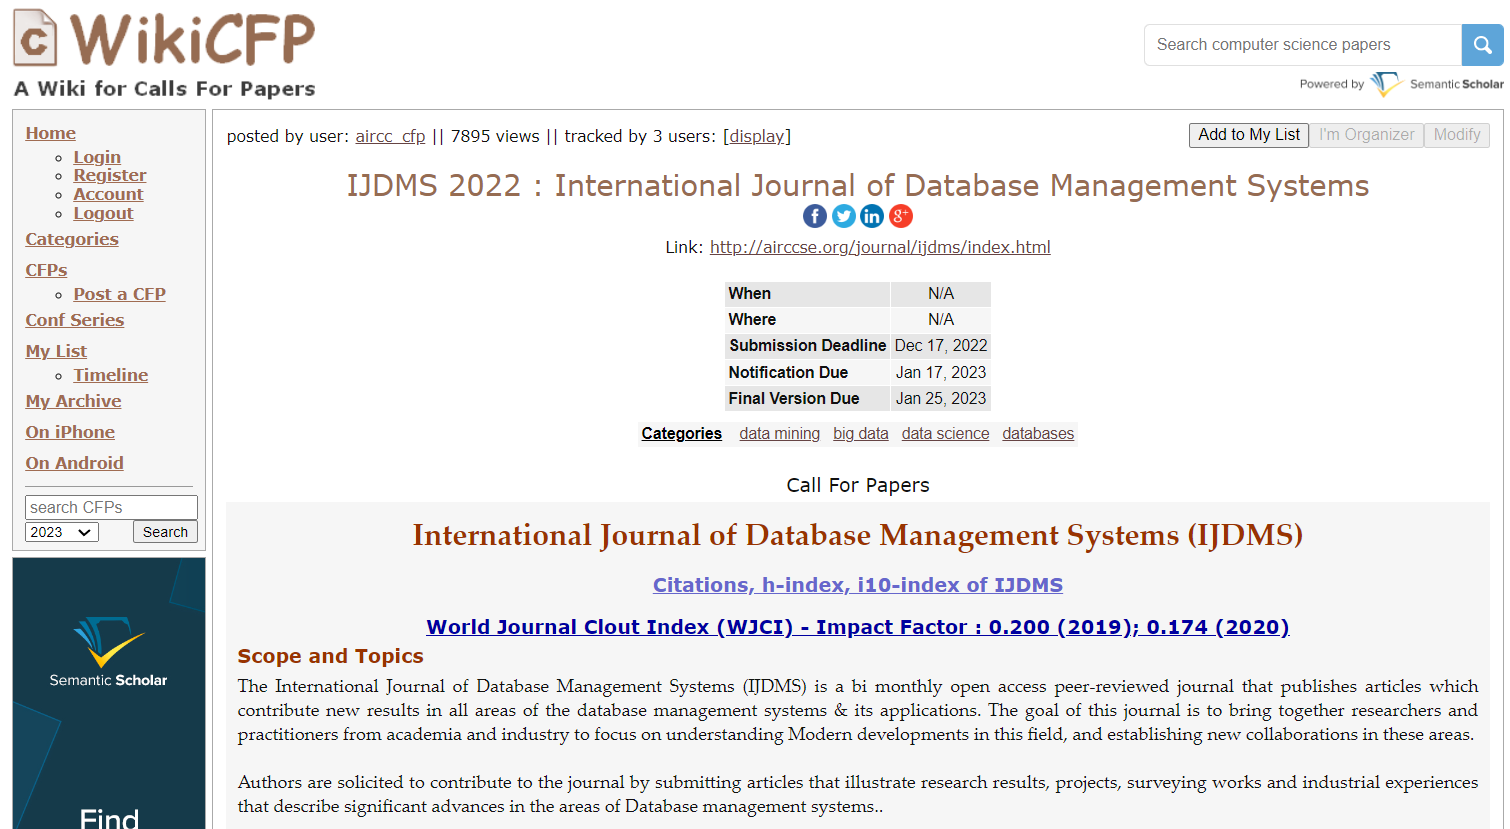Click the search CFPs input field

point(111,507)
